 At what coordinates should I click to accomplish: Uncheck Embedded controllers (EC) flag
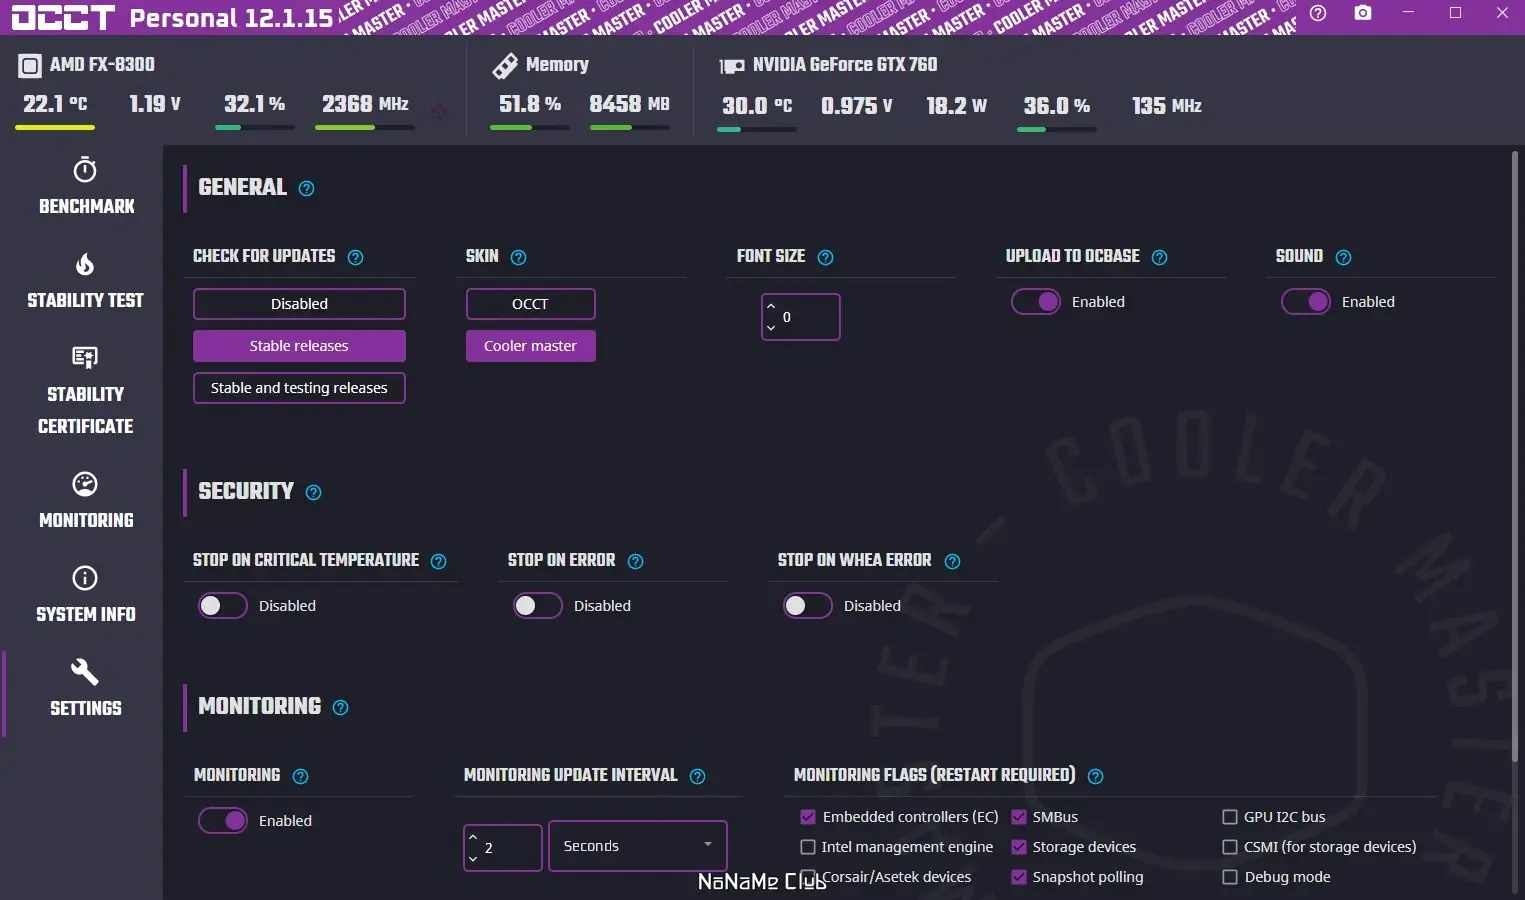click(x=808, y=817)
